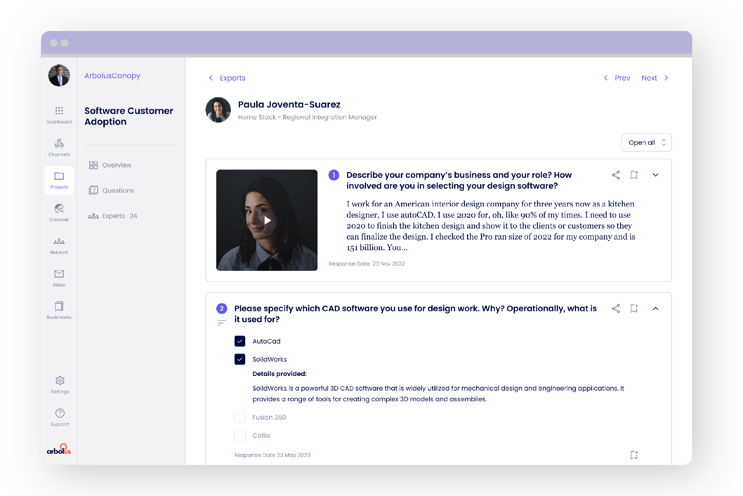Open the Channels sidebar icon
The image size is (743, 496).
pyautogui.click(x=59, y=143)
